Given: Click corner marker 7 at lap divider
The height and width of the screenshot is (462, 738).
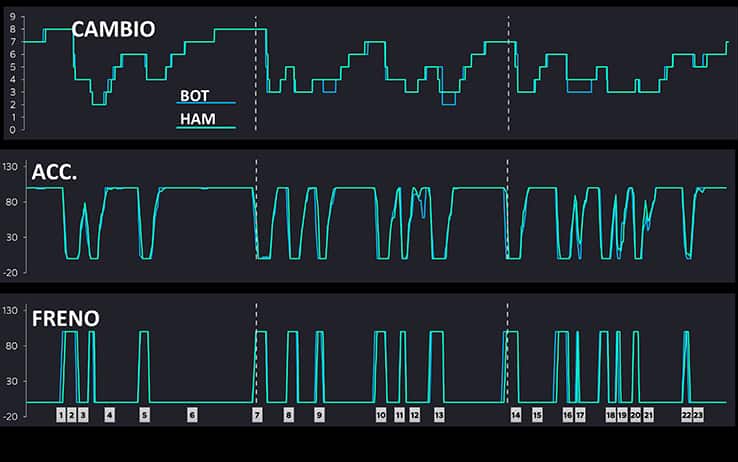Looking at the screenshot, I should pos(257,414).
